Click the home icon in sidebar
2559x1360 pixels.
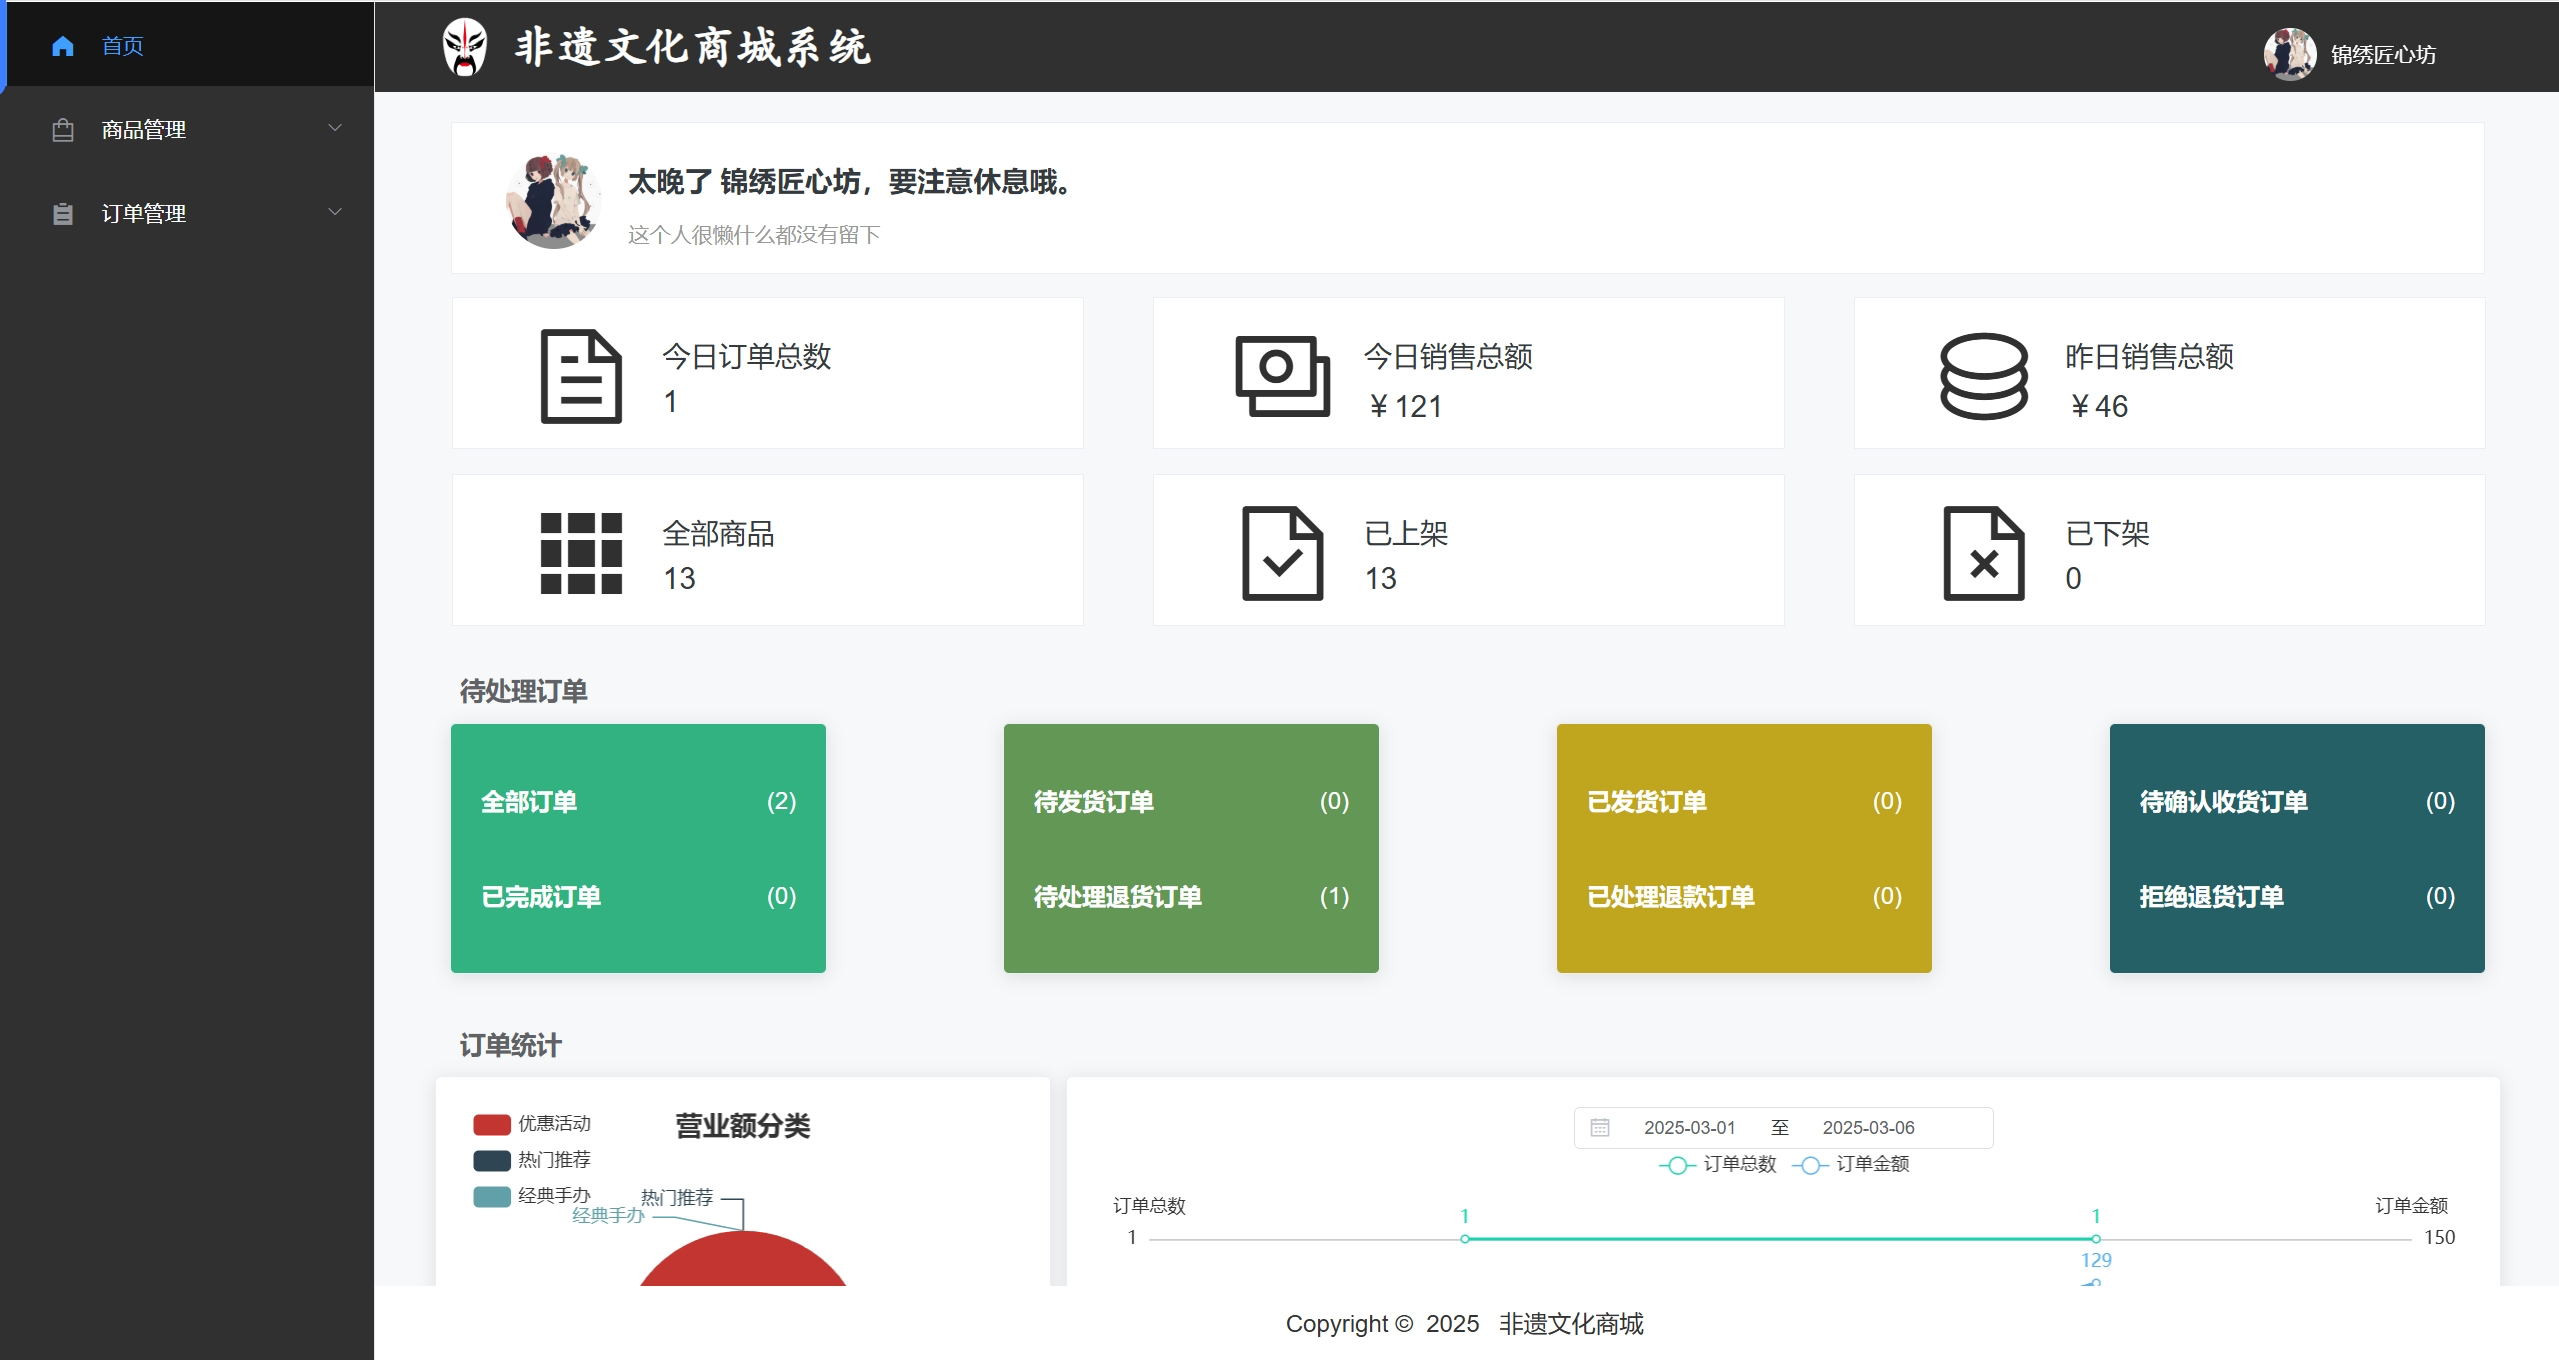point(62,46)
